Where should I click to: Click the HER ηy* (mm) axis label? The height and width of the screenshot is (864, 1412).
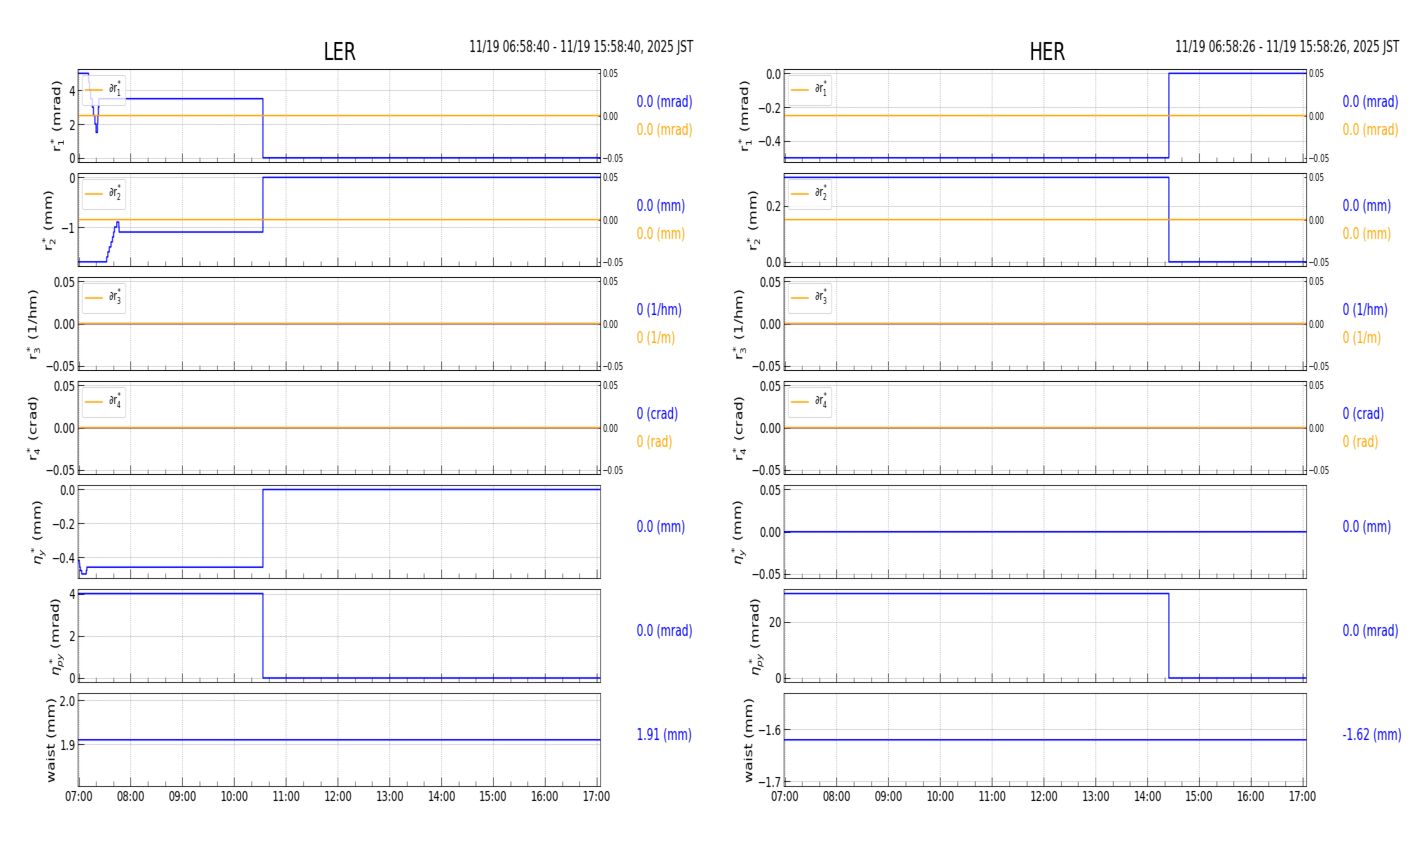739,532
